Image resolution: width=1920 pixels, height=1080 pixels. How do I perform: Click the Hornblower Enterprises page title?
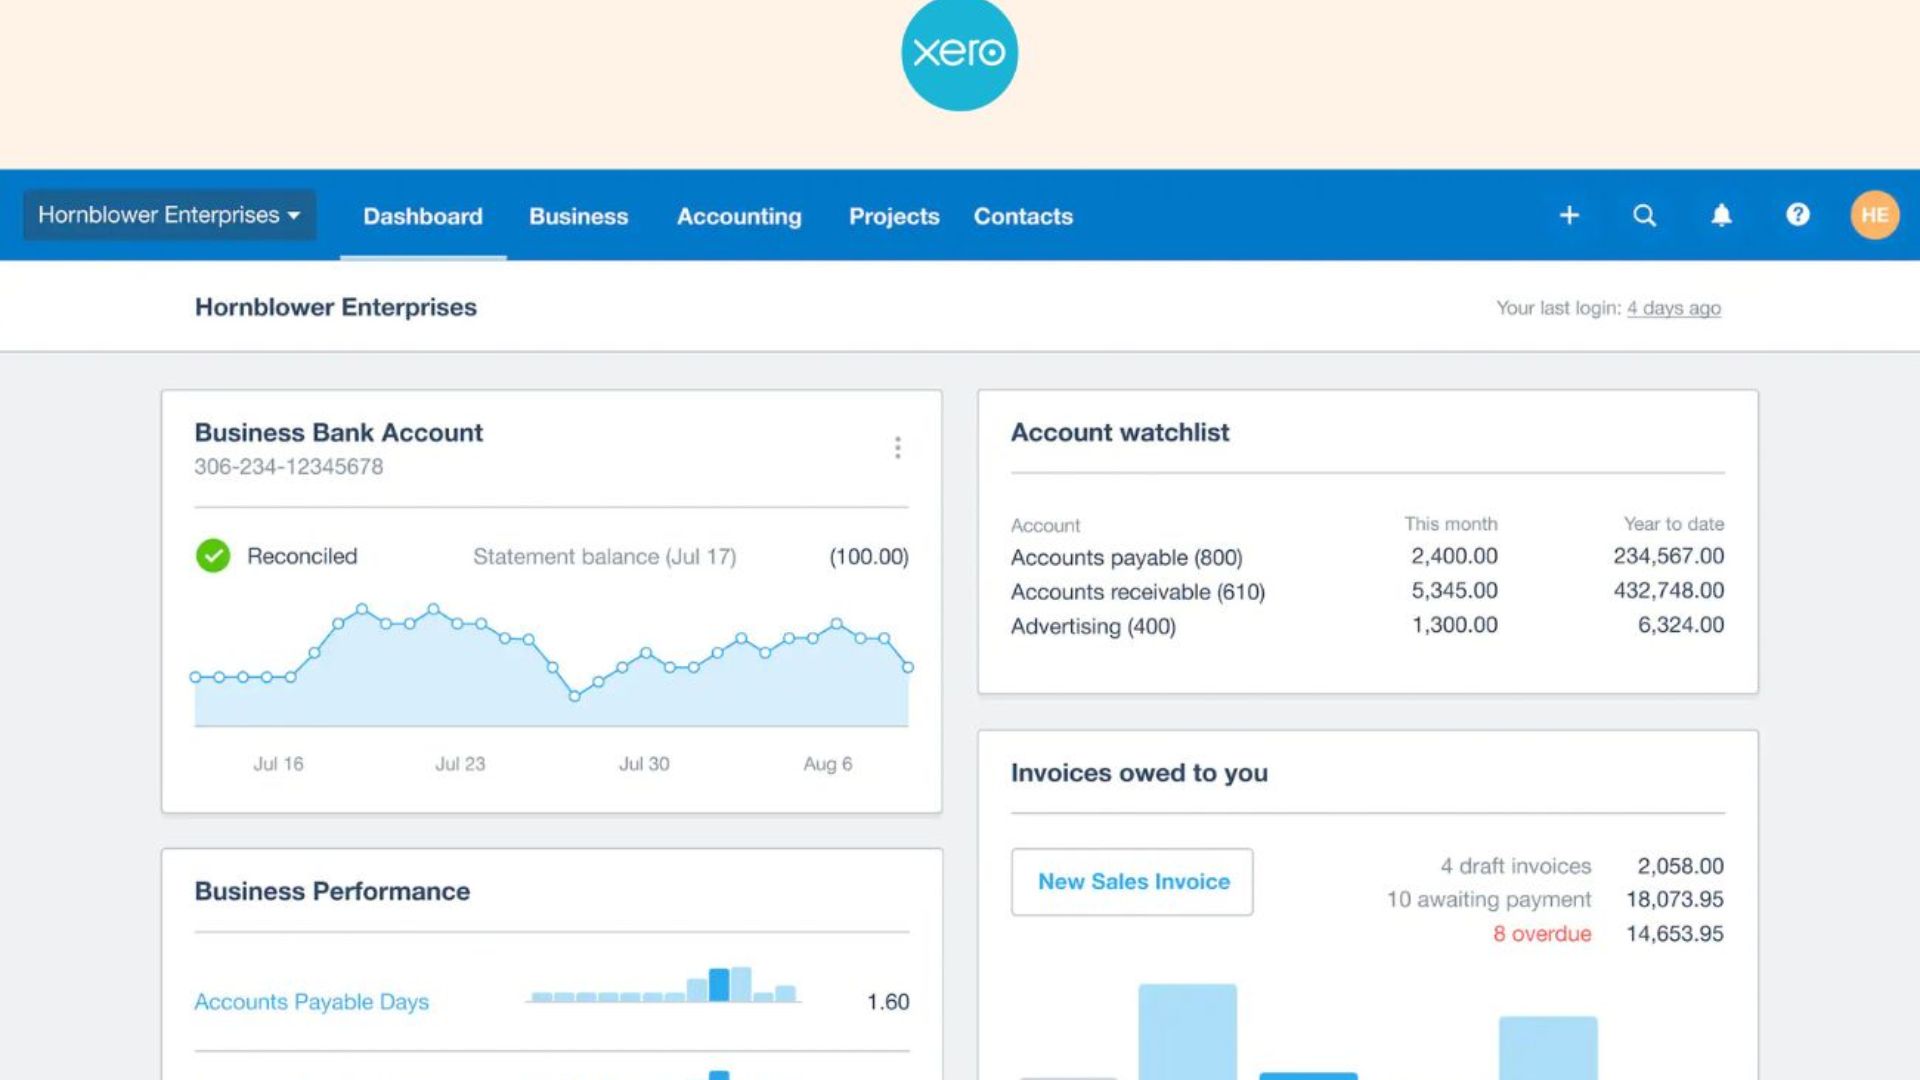(x=335, y=307)
